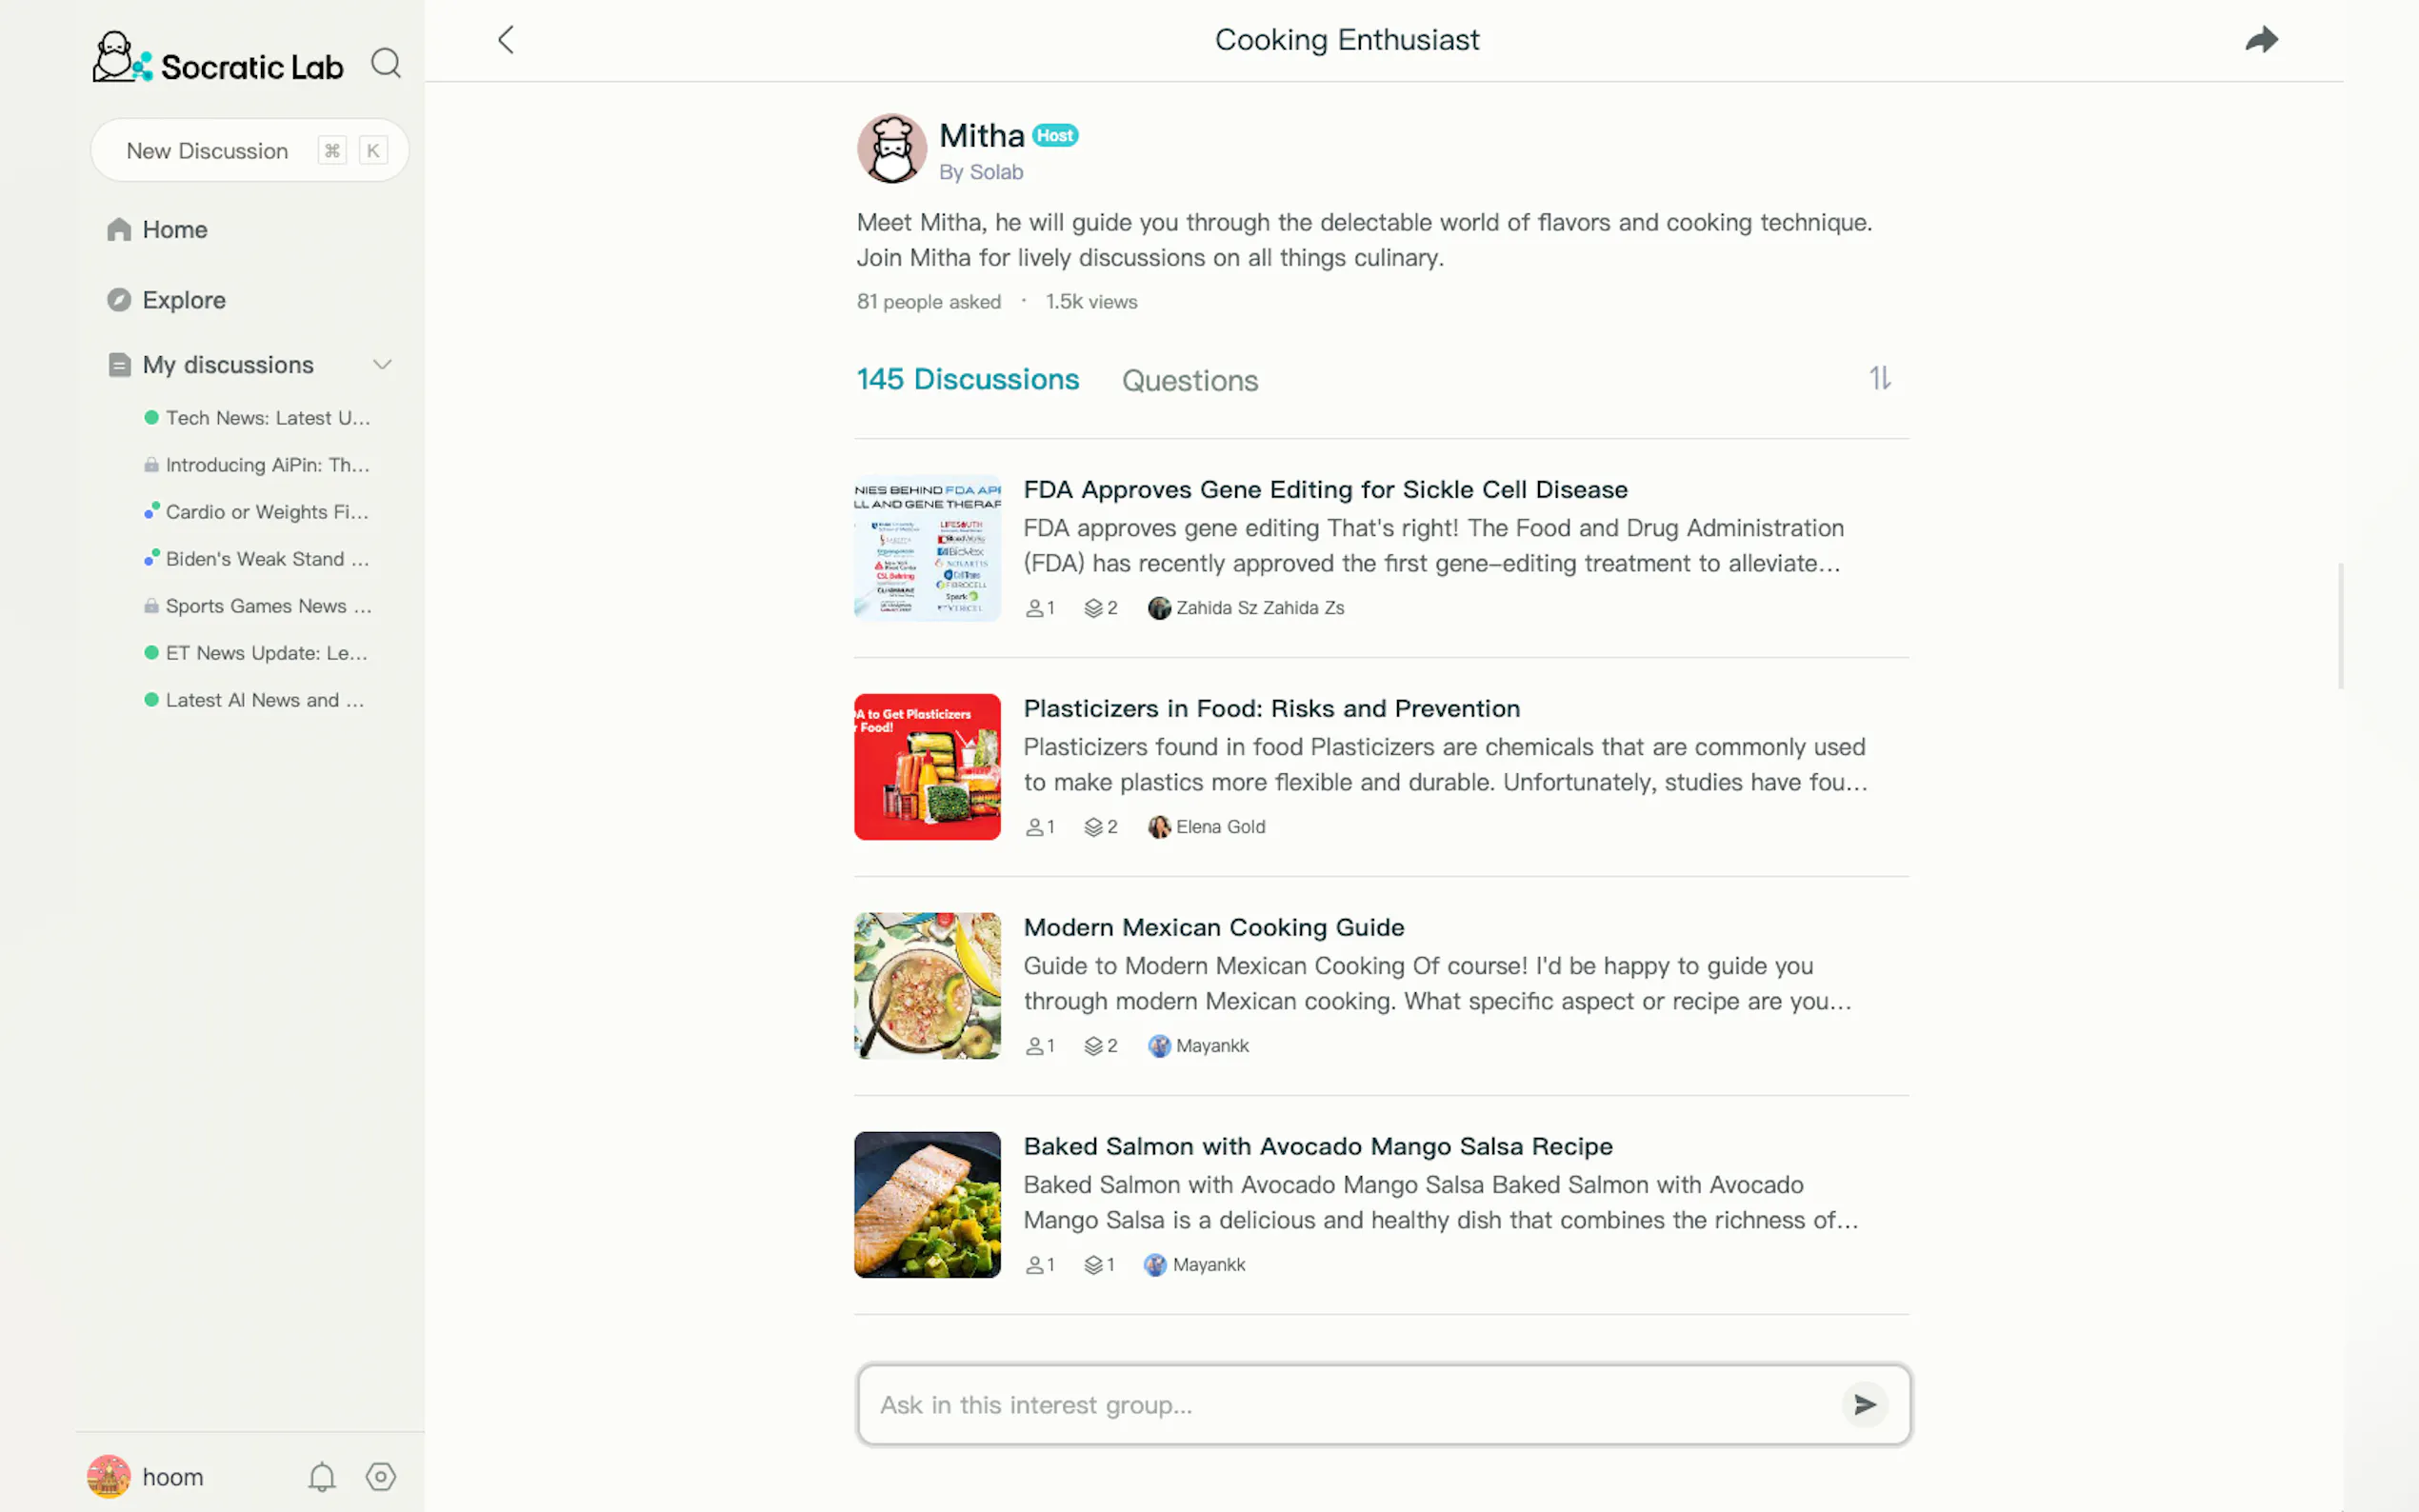Click the search magnifier icon
The image size is (2419, 1512).
coord(386,64)
